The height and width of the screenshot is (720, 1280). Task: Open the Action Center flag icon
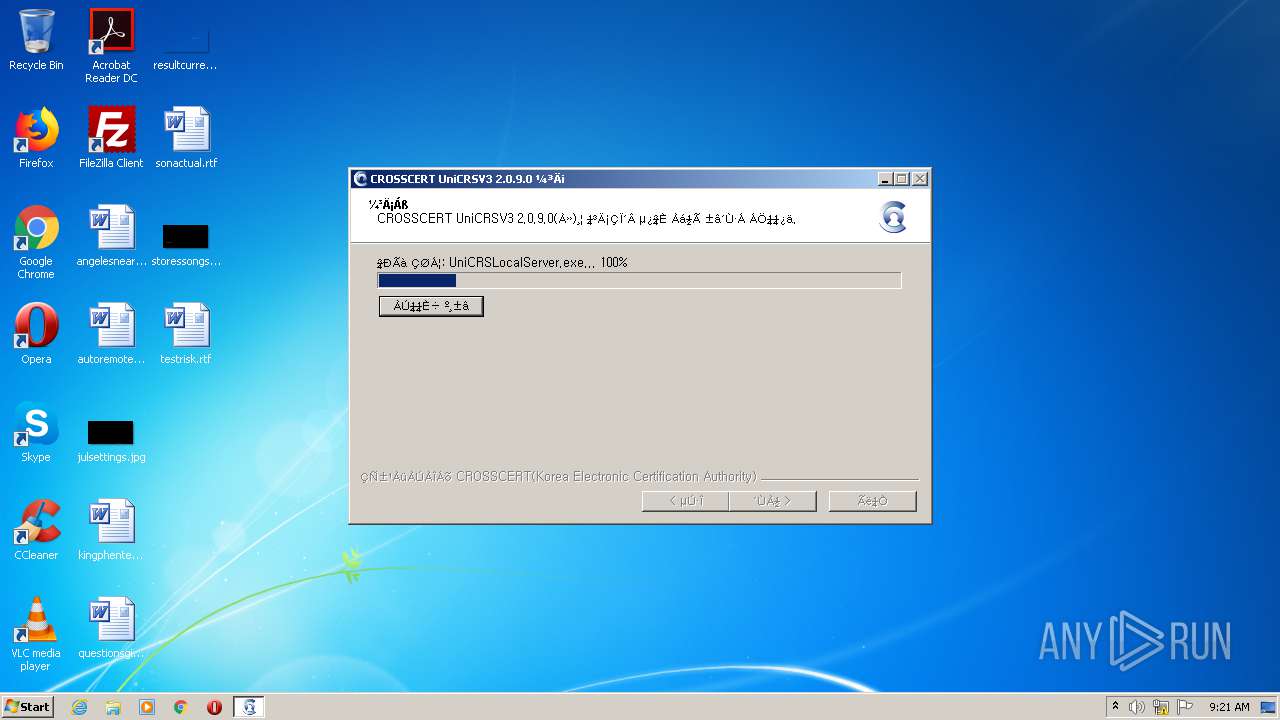1185,707
